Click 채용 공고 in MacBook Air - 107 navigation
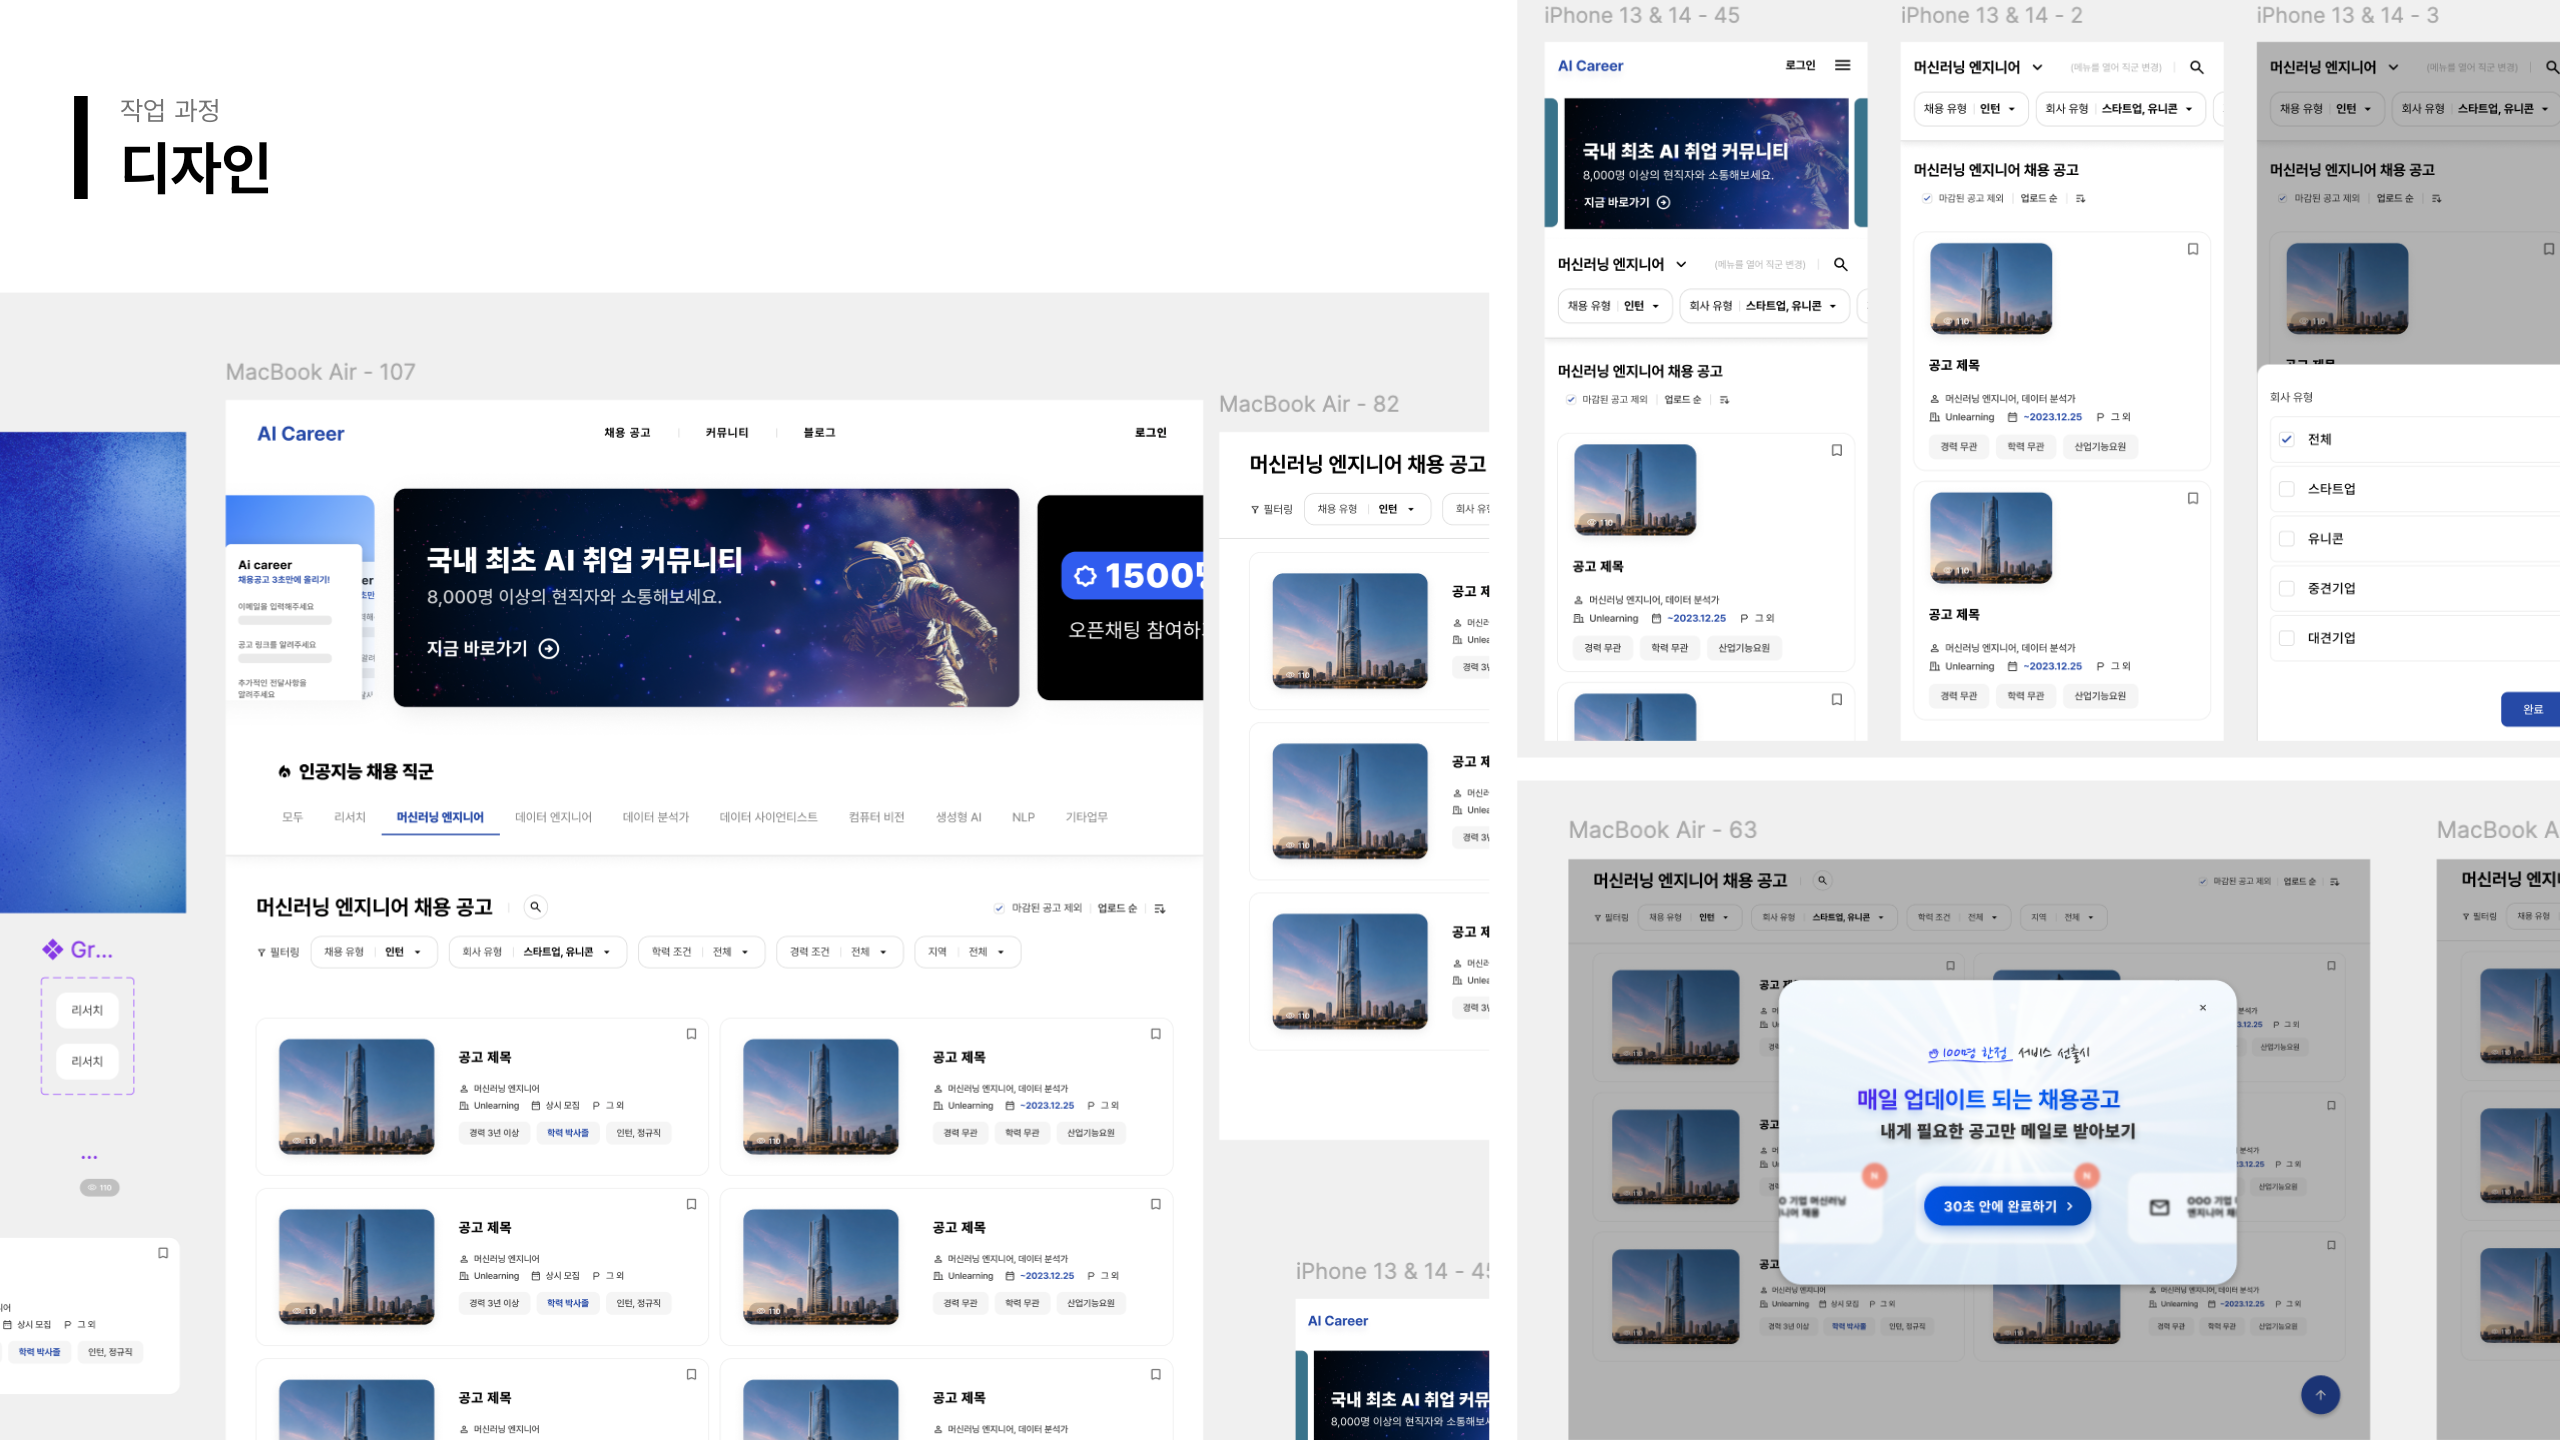 tap(627, 432)
